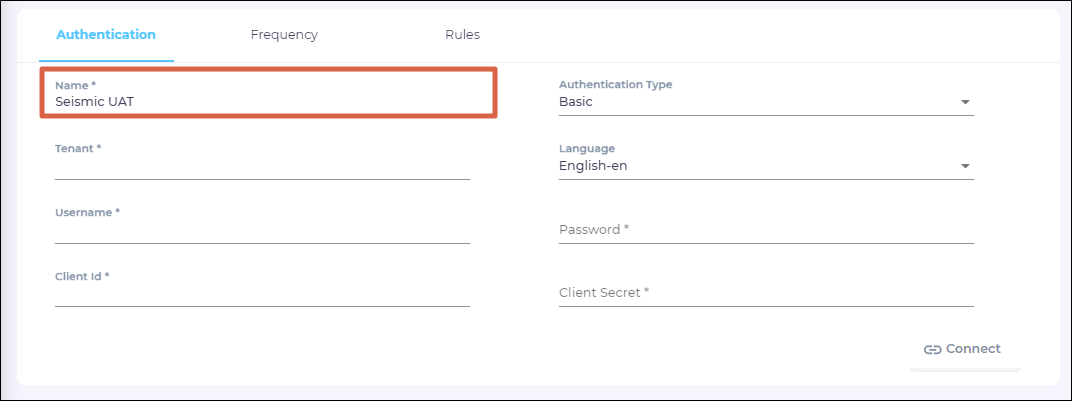1072x401 pixels.
Task: Click the Name field label
Action: coord(75,86)
